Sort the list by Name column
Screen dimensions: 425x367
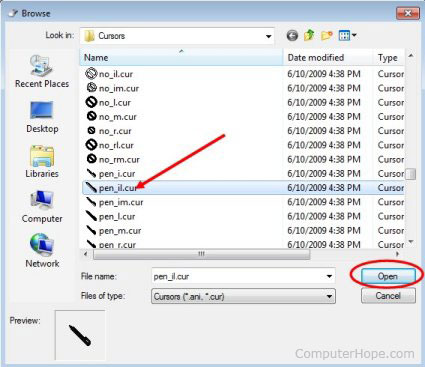pos(182,57)
